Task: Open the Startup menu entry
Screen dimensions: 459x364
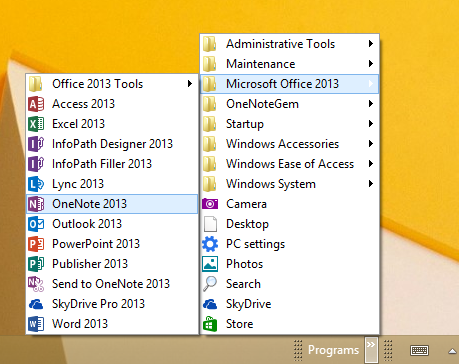Action: (289, 124)
